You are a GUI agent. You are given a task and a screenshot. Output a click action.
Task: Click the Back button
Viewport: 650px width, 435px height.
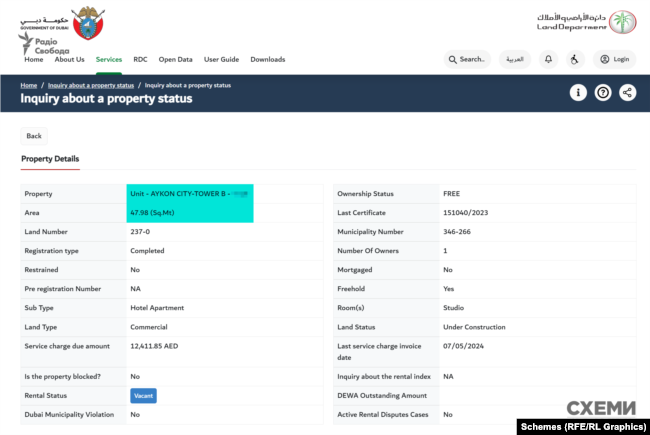coord(34,136)
